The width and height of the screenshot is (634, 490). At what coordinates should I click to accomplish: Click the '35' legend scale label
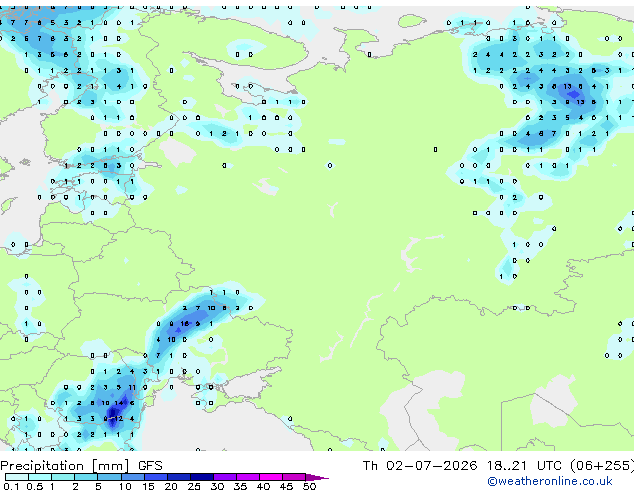[x=240, y=486]
